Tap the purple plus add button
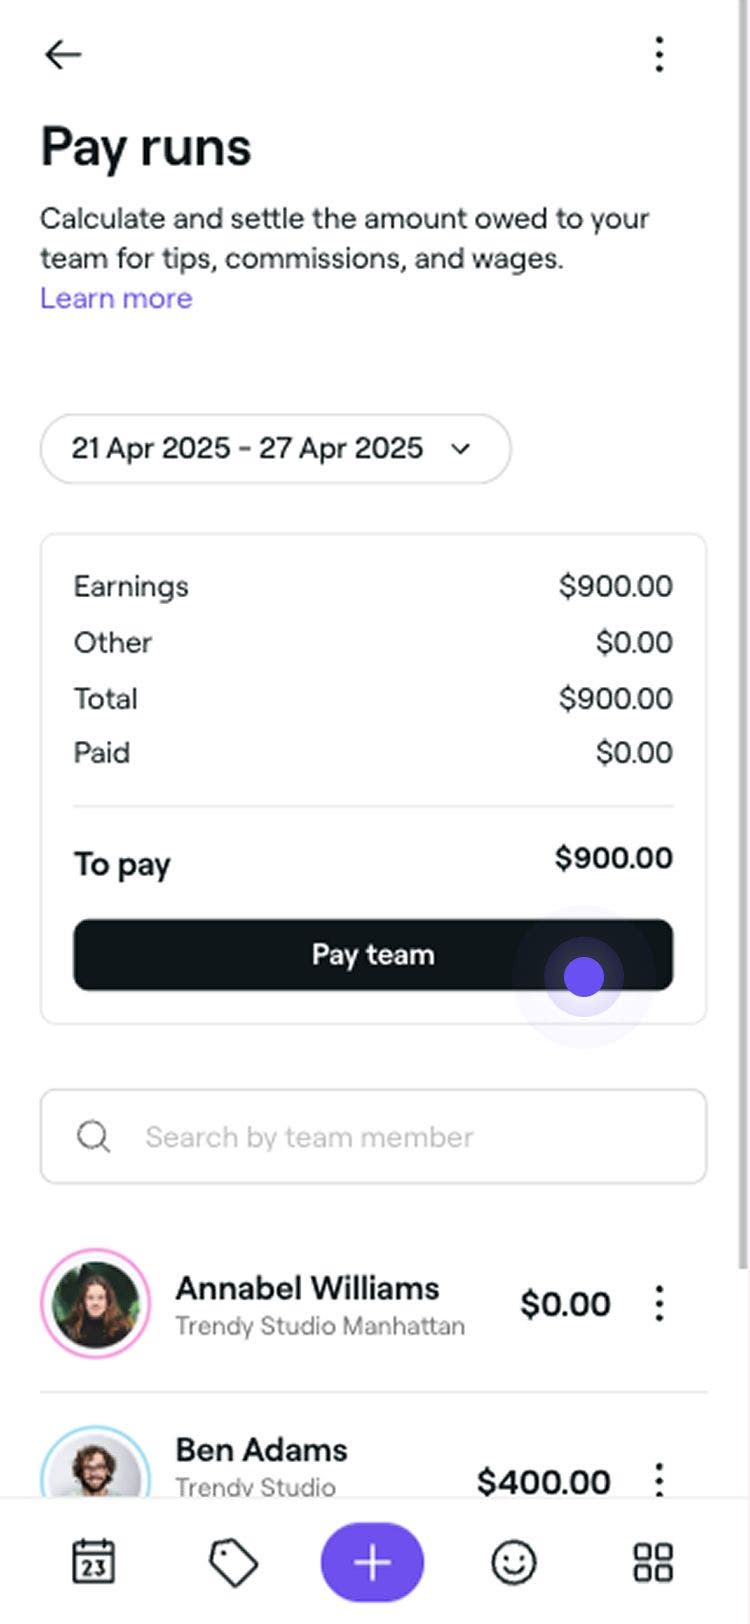The image size is (750, 1624). (x=372, y=1562)
